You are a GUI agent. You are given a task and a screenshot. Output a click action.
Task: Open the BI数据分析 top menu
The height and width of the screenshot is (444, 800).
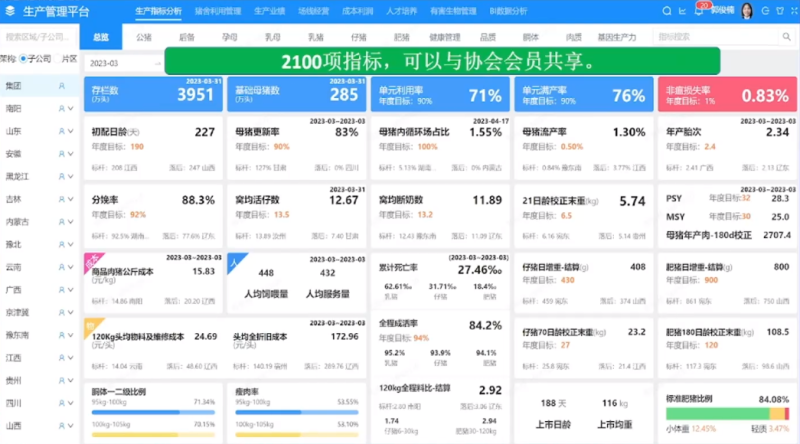pyautogui.click(x=508, y=11)
